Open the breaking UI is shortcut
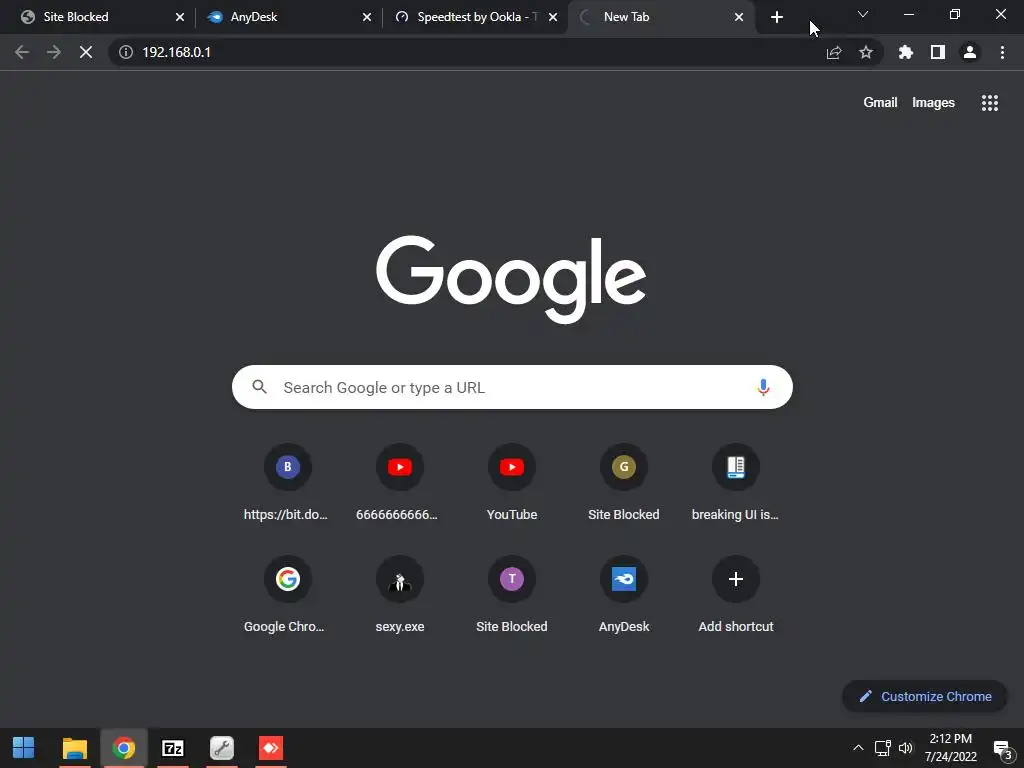 (x=735, y=483)
